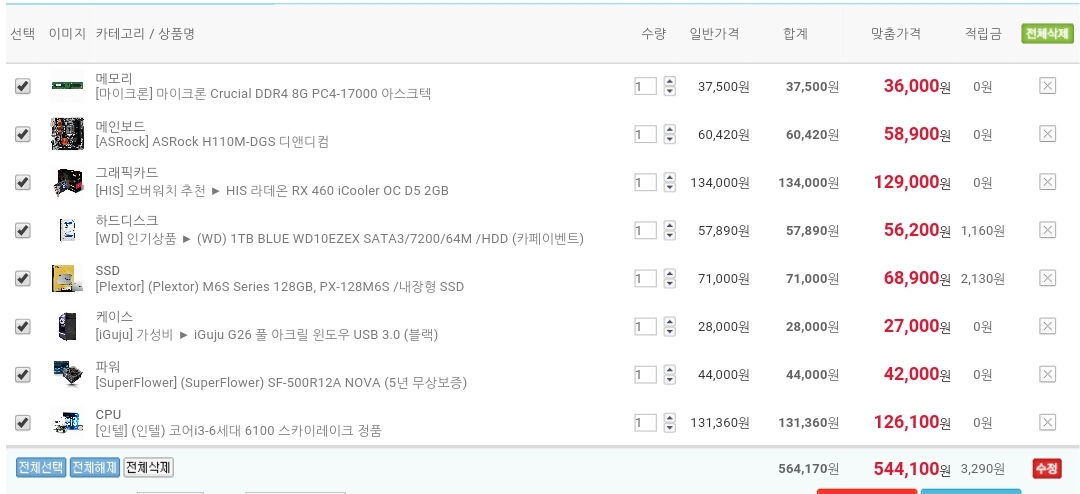Remove the 메인보드 ASRock H110M-DGS row with X

pos(1046,134)
